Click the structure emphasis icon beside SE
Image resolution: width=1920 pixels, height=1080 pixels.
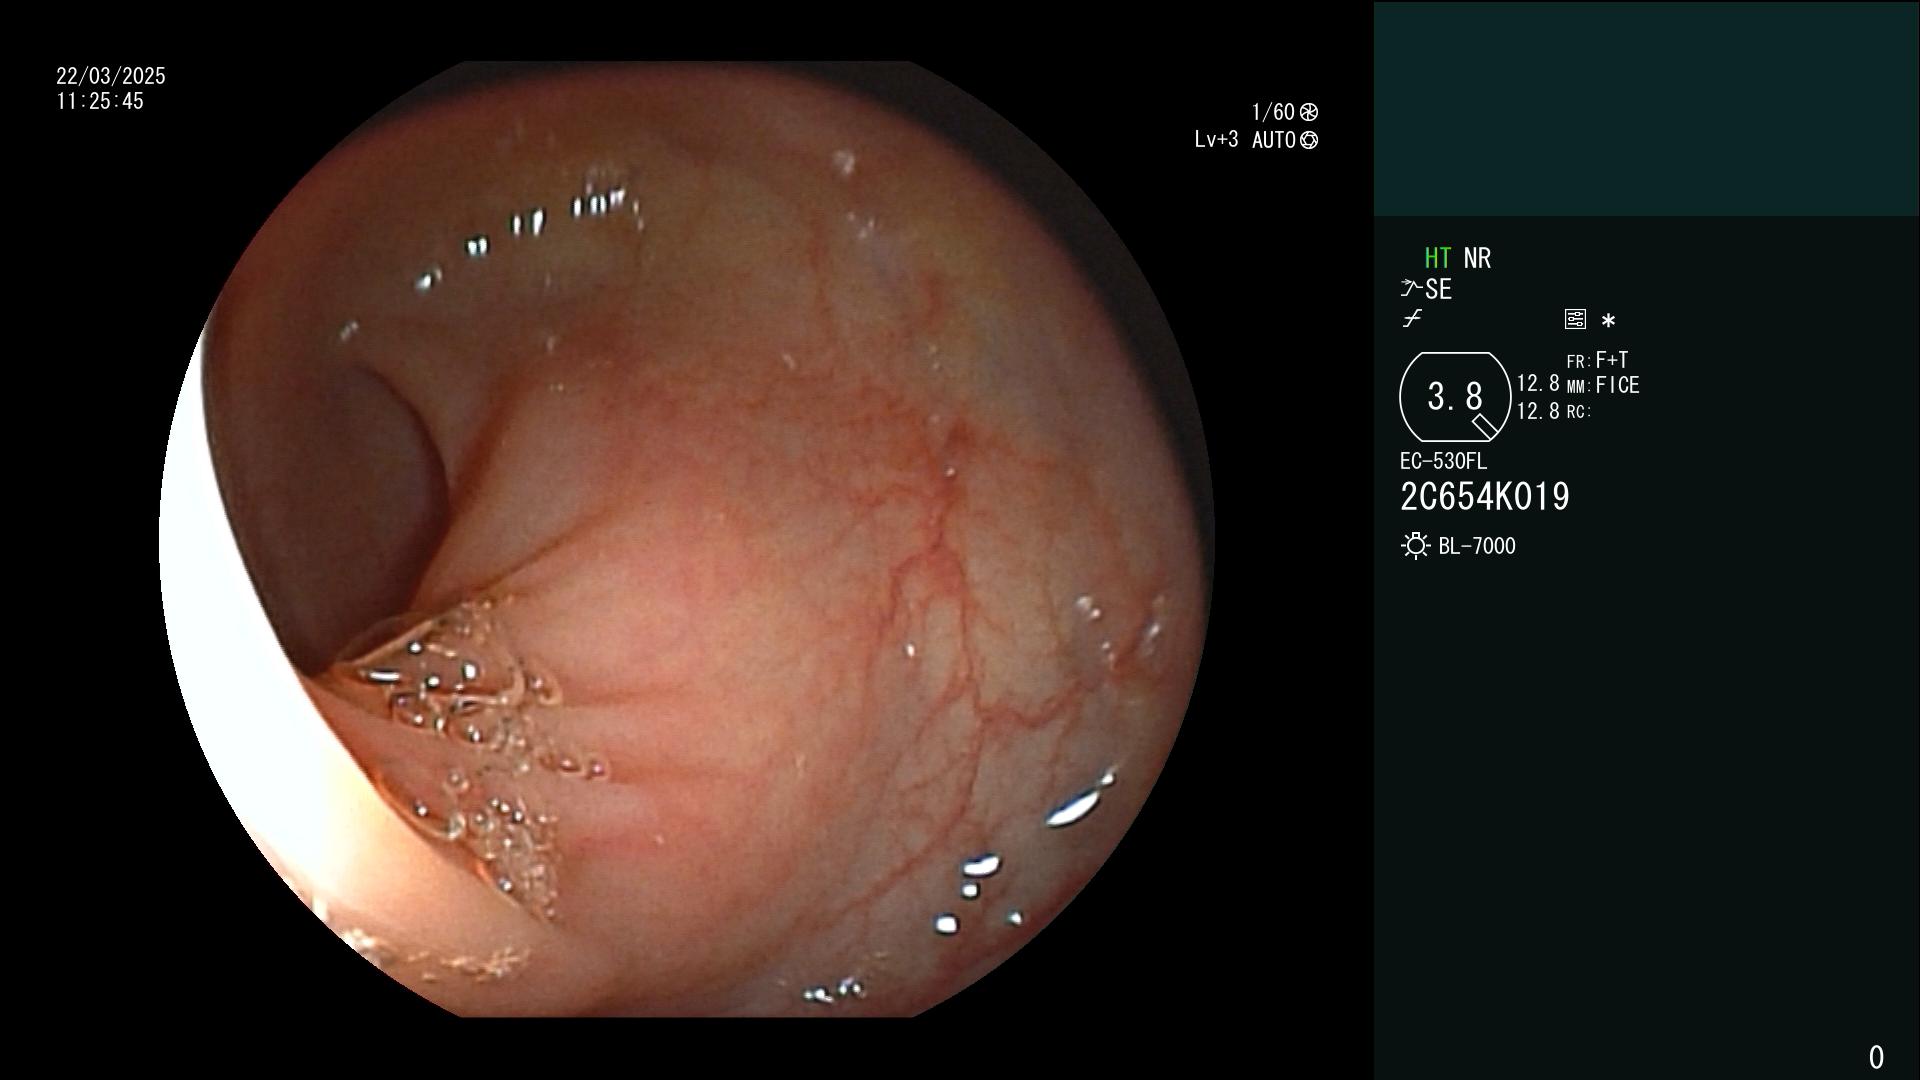pyautogui.click(x=1411, y=289)
